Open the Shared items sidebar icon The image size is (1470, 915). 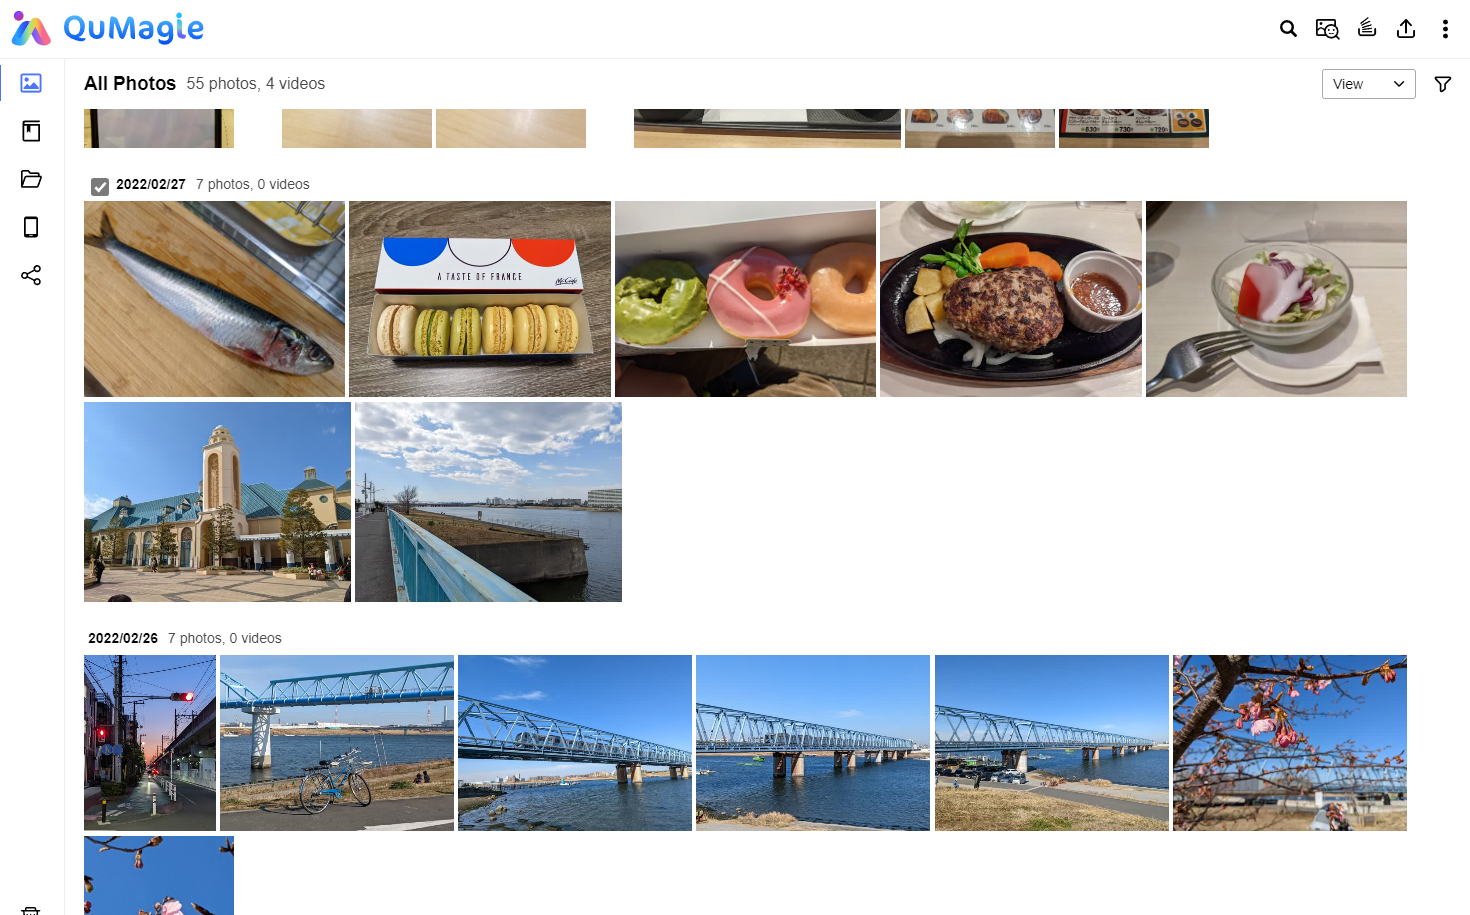[x=31, y=275]
